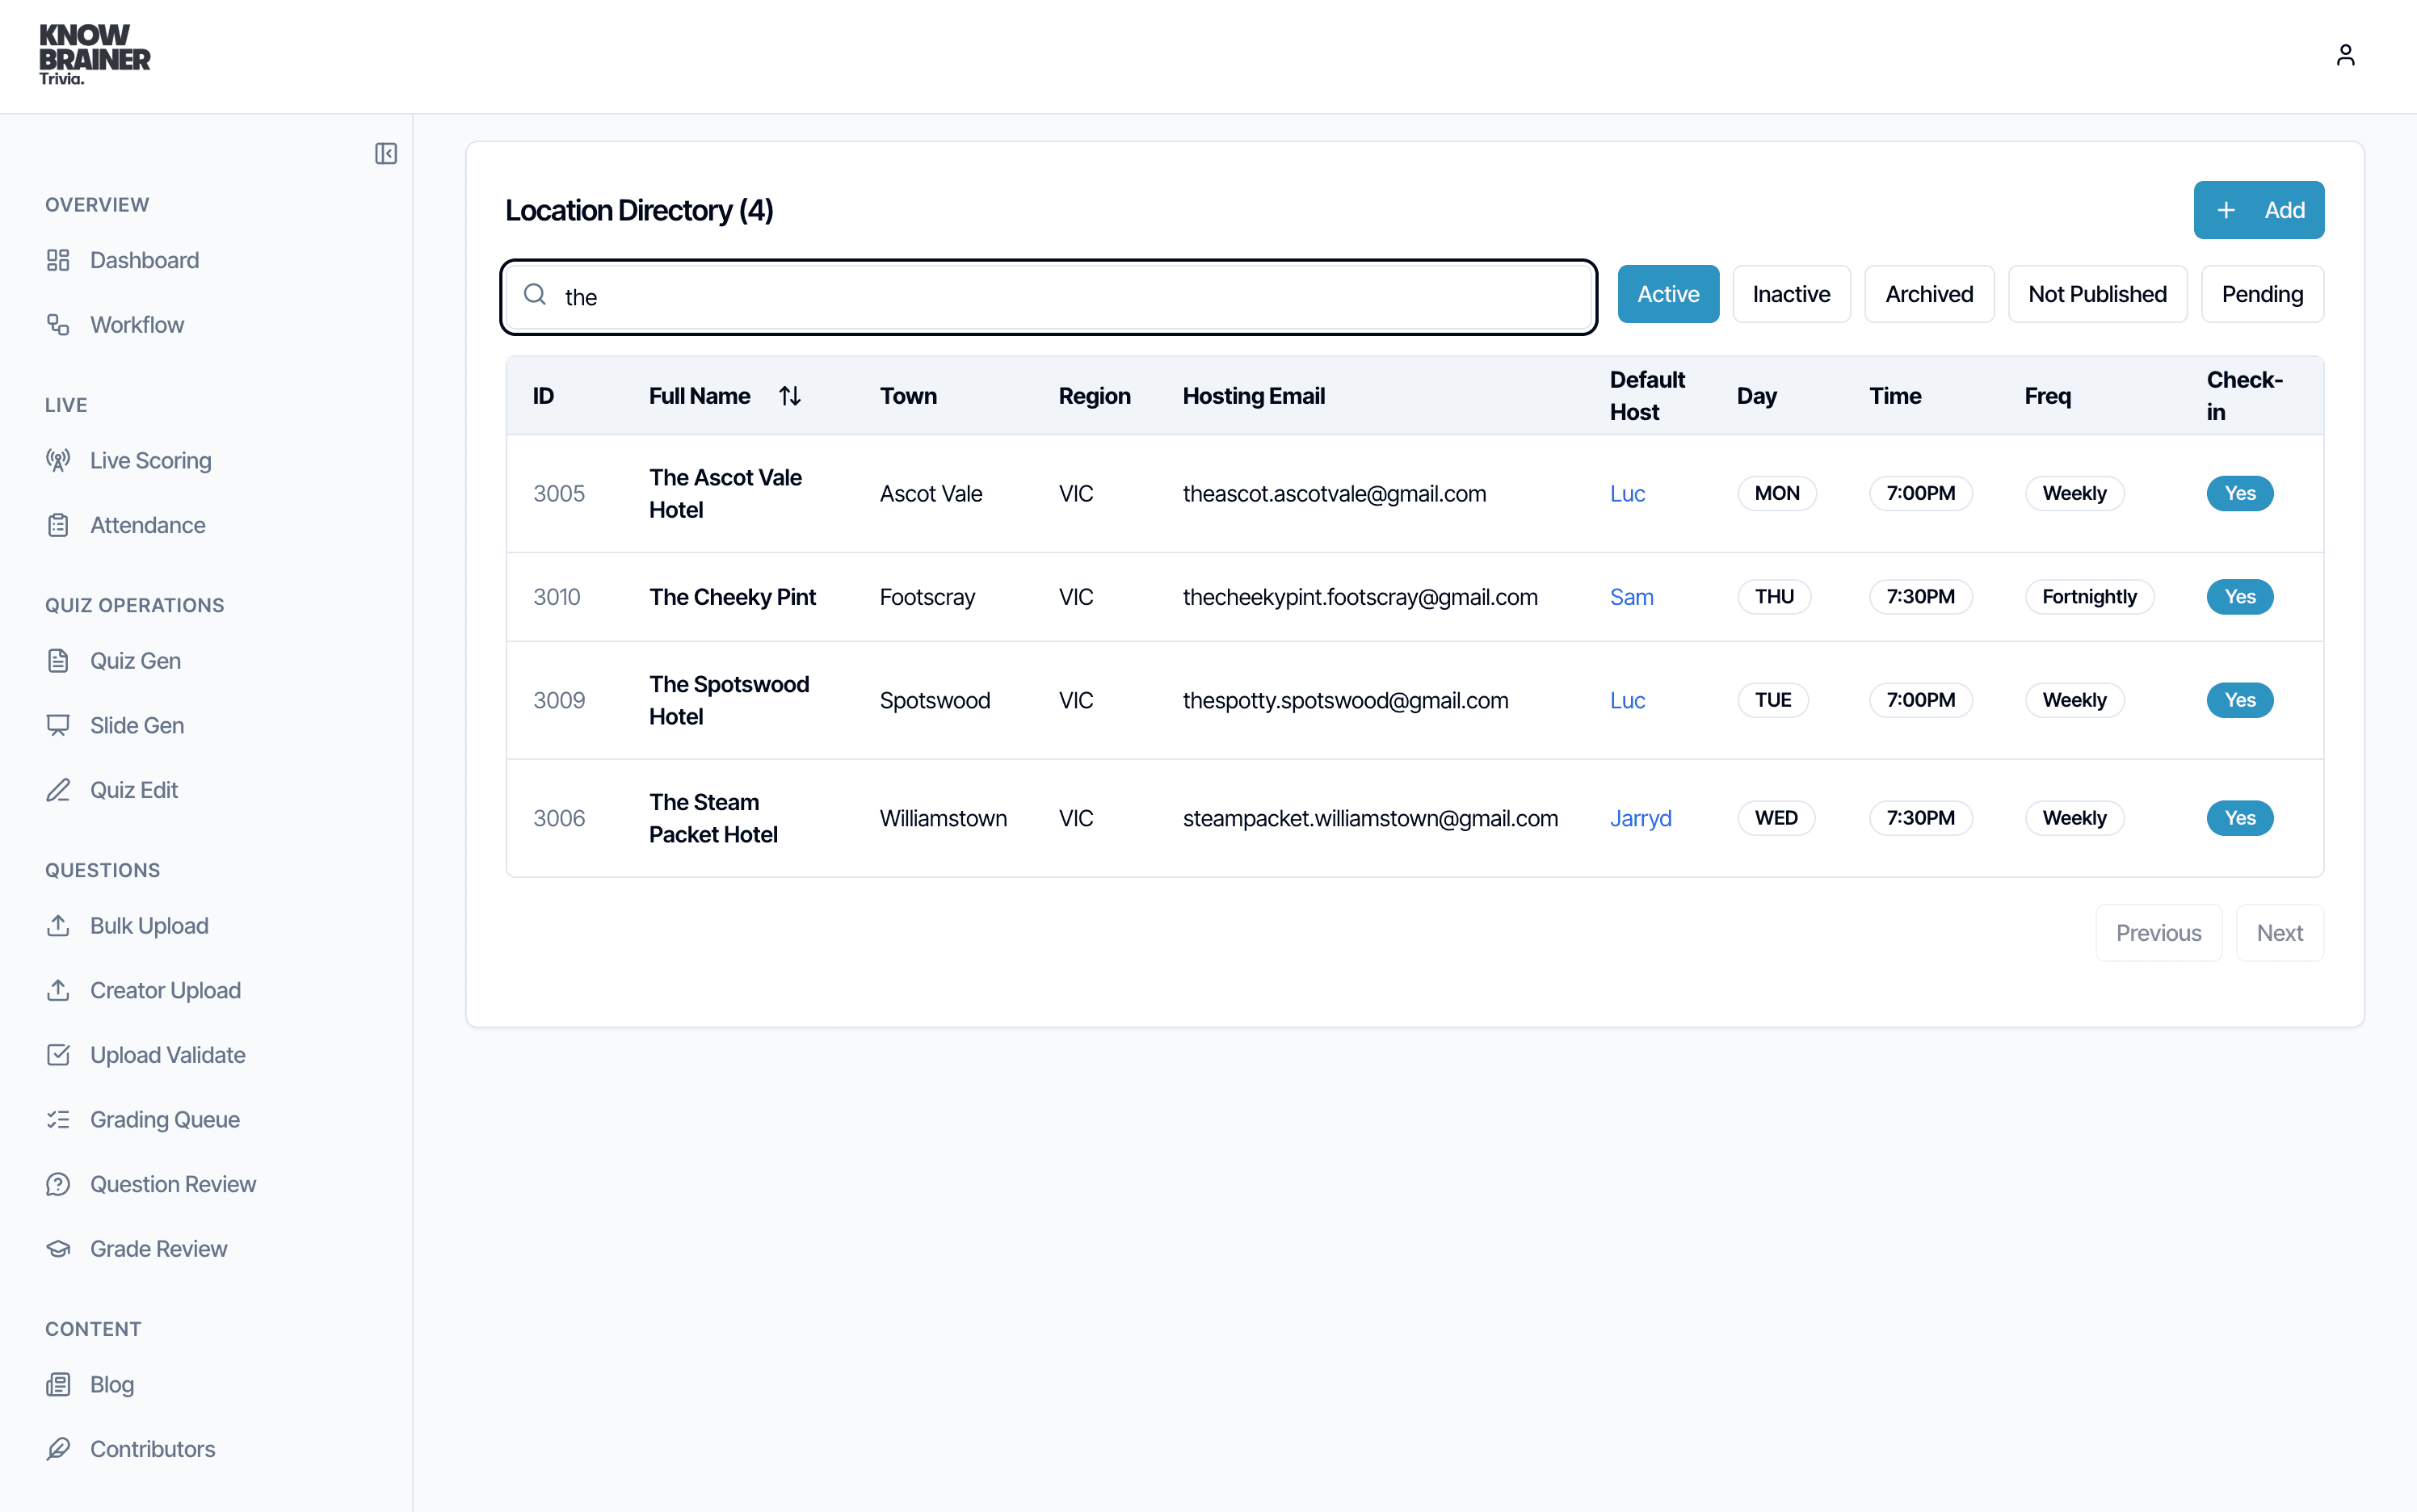Add a new location
The image size is (2417, 1512).
(2258, 210)
